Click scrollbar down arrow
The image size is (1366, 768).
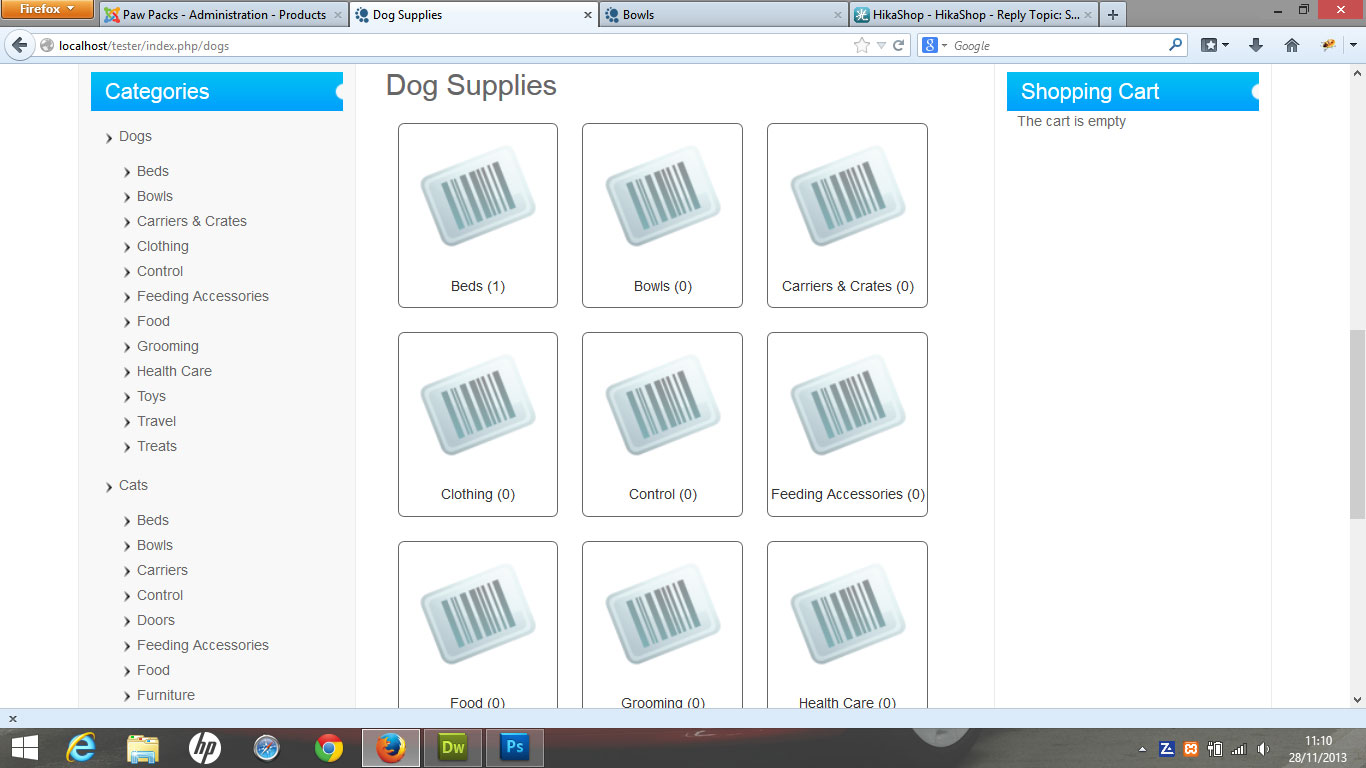(x=1357, y=700)
